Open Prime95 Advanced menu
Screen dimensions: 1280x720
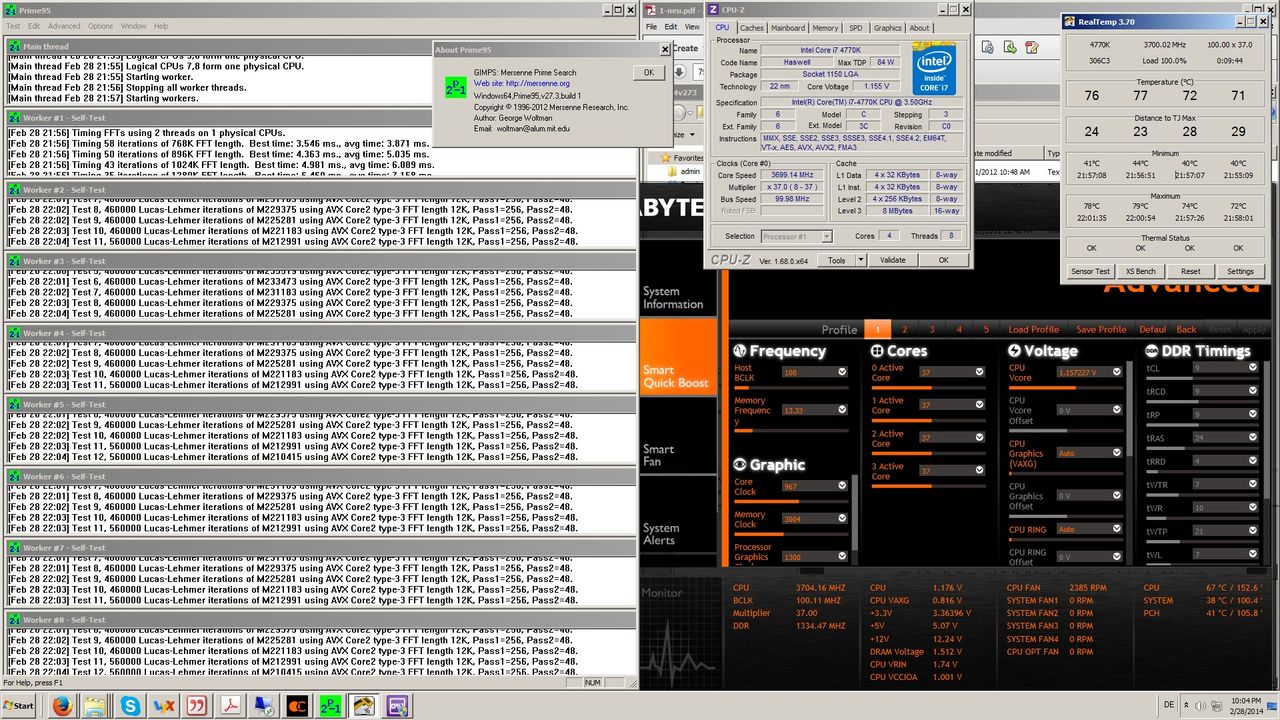tap(65, 26)
